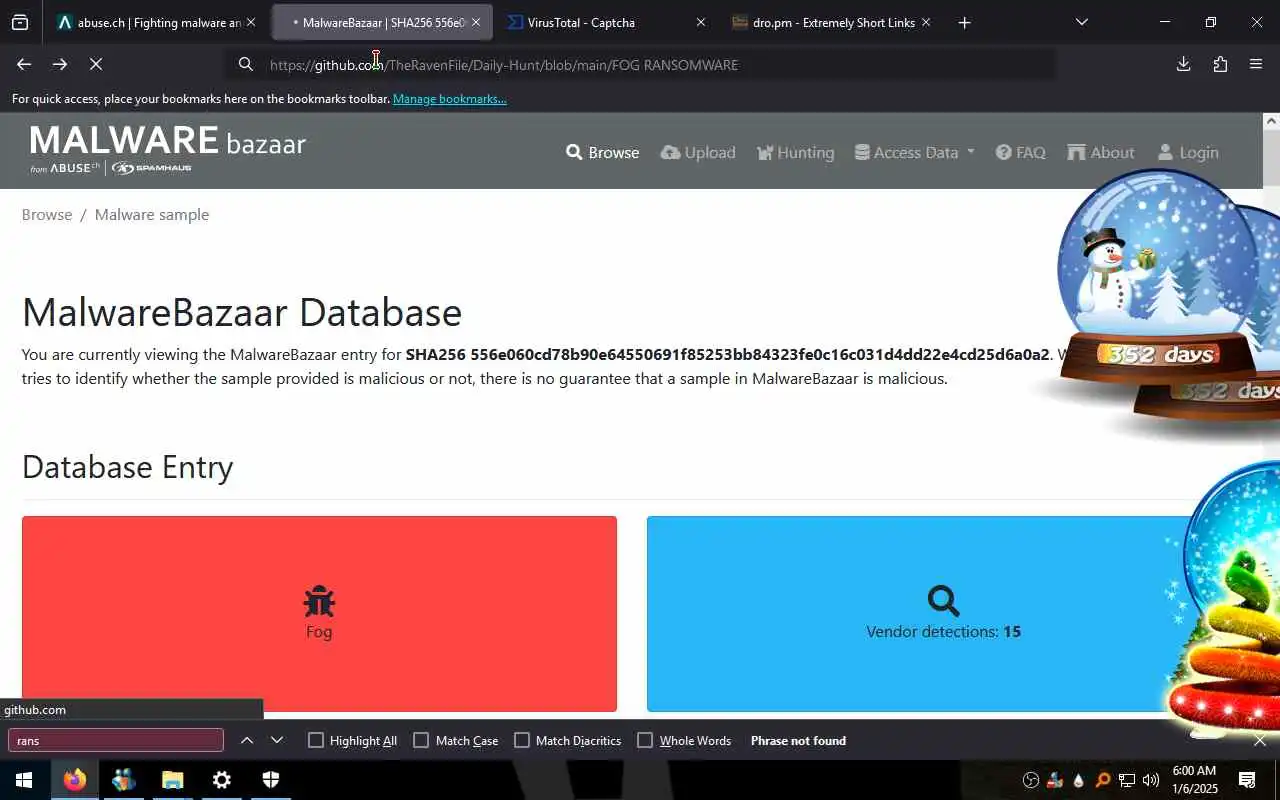Screen dimensions: 1280x800
Task: Click the volume icon in the system tray
Action: pyautogui.click(x=1151, y=780)
